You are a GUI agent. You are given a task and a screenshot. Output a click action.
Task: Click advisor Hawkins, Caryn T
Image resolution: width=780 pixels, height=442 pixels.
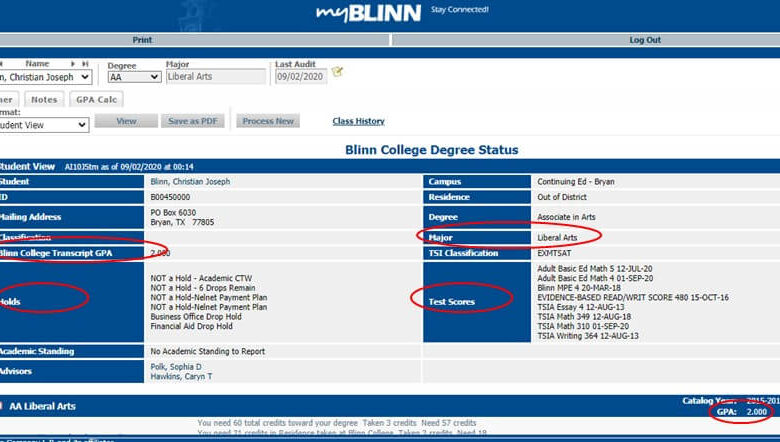tap(181, 376)
